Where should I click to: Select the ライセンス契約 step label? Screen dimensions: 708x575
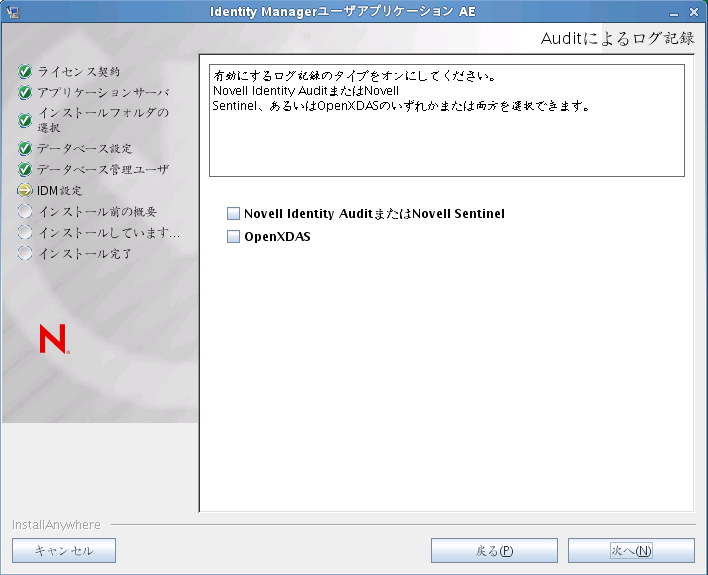79,71
